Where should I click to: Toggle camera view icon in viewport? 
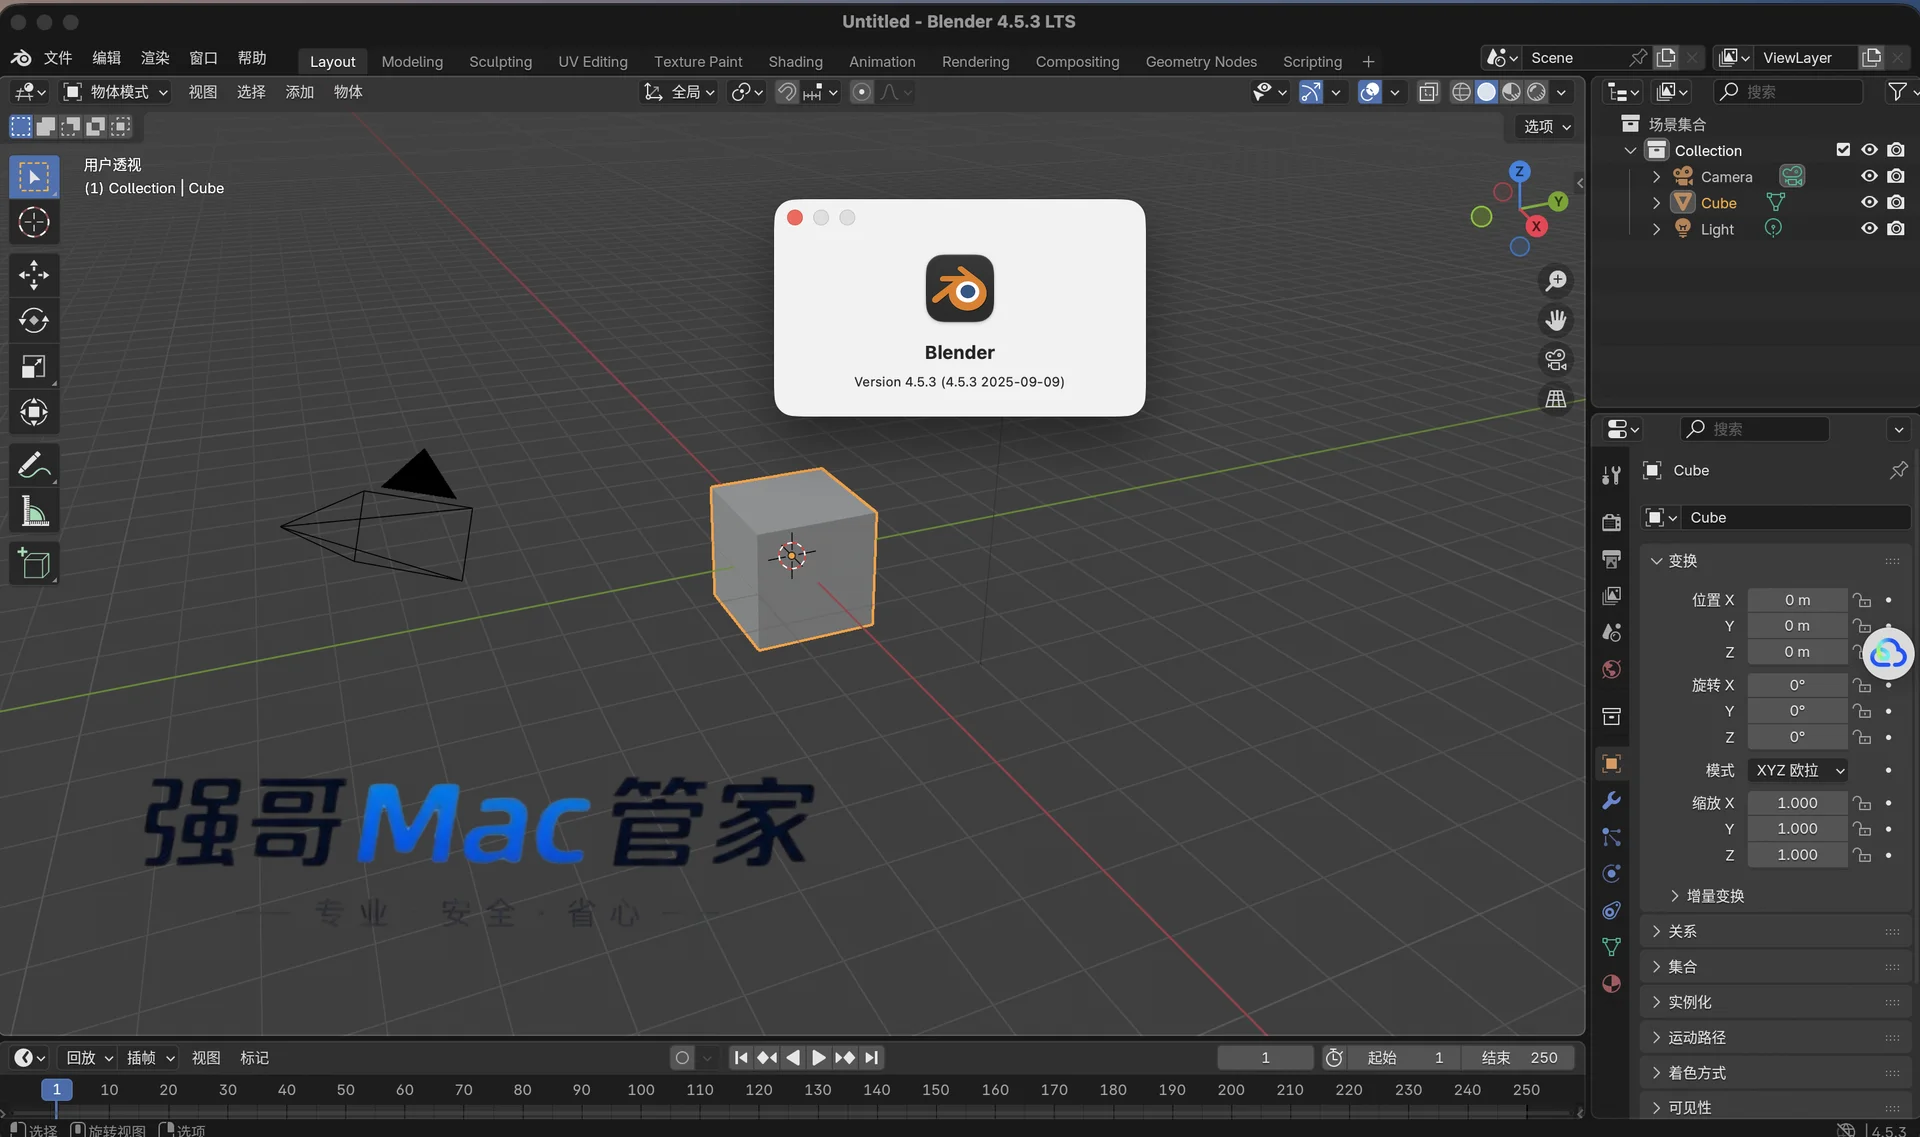click(1556, 359)
